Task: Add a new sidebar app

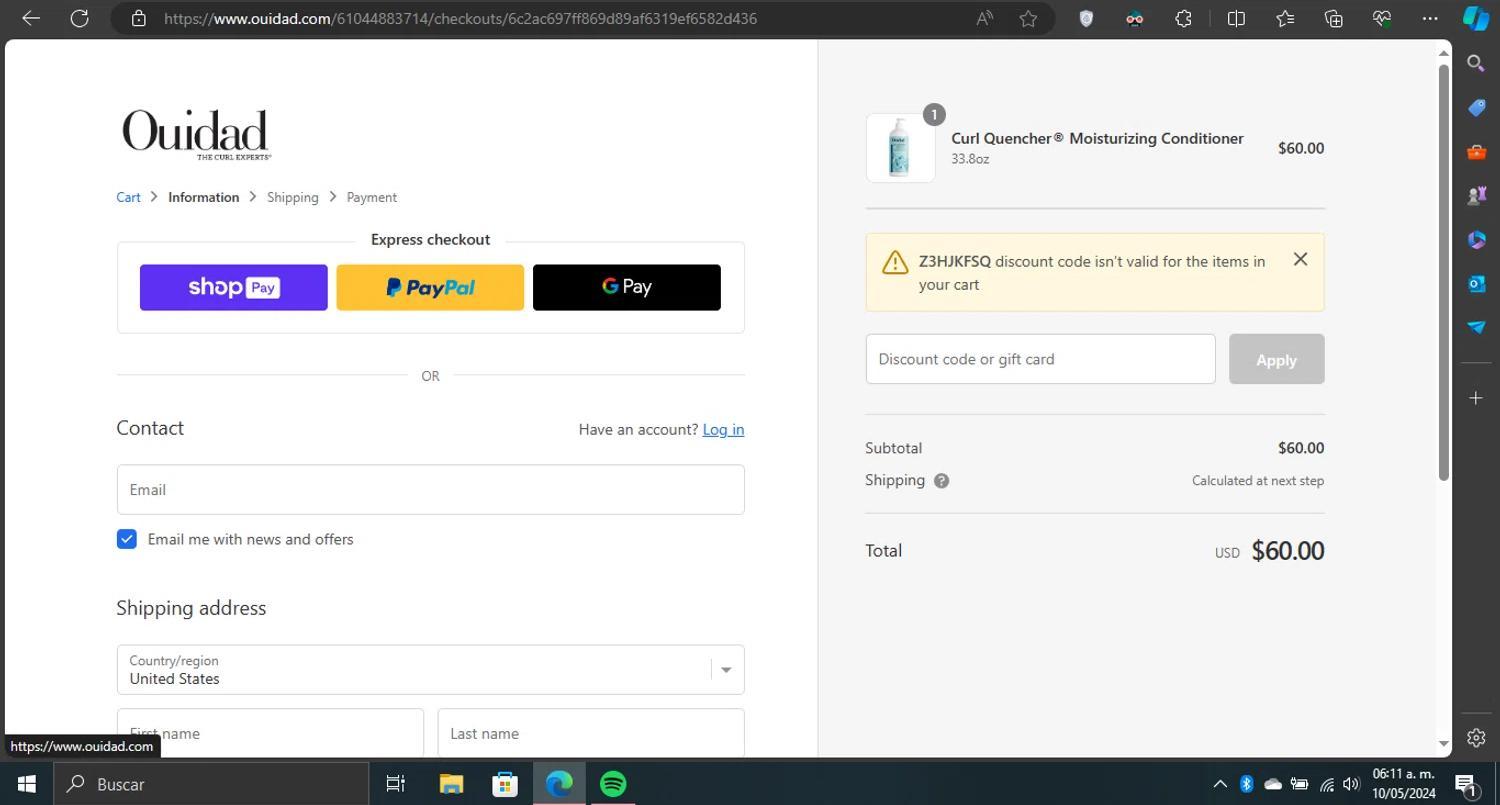Action: click(x=1476, y=398)
